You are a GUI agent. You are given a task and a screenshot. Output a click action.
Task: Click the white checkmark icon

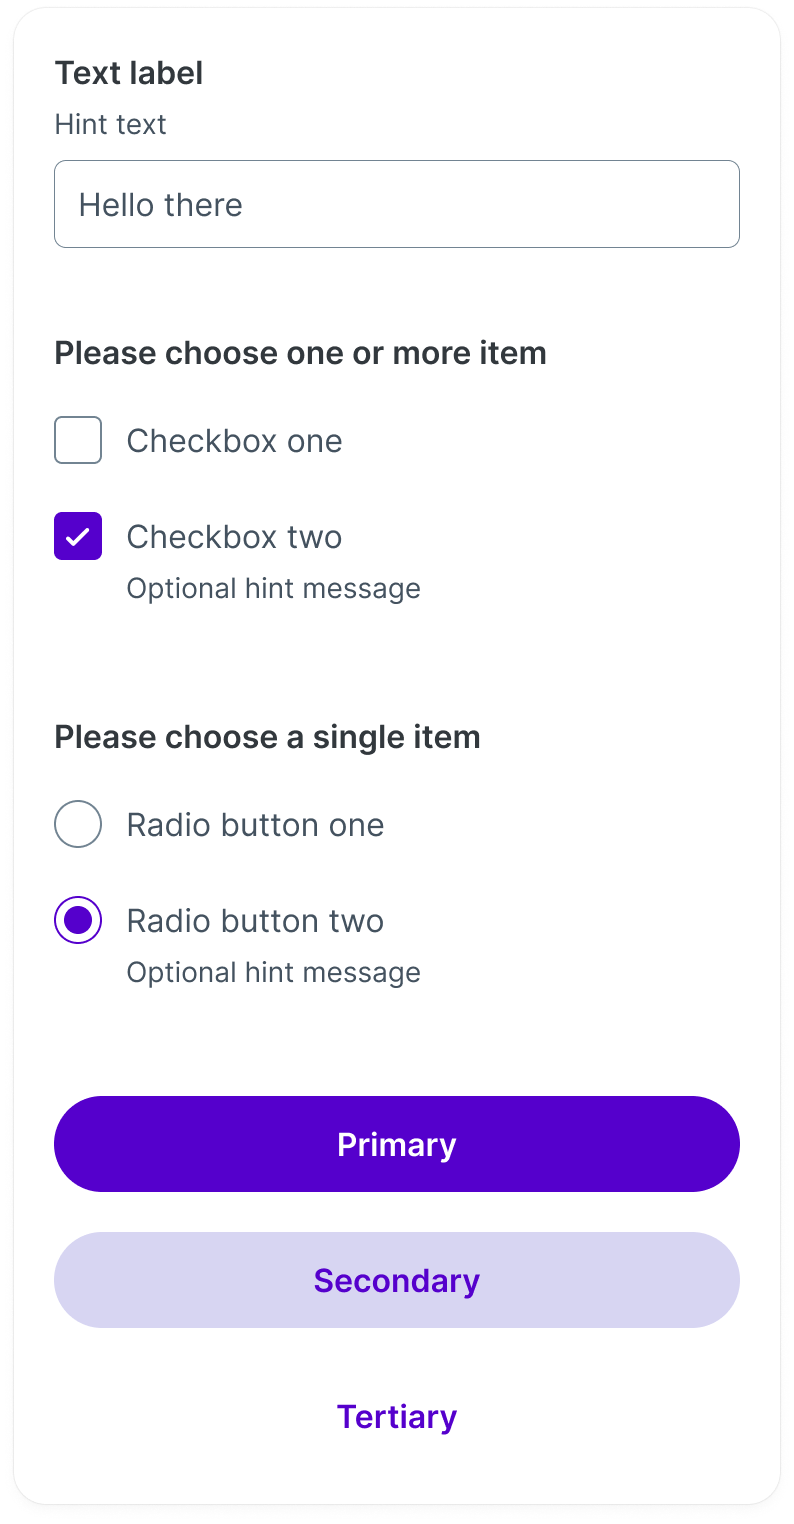[x=78, y=536]
